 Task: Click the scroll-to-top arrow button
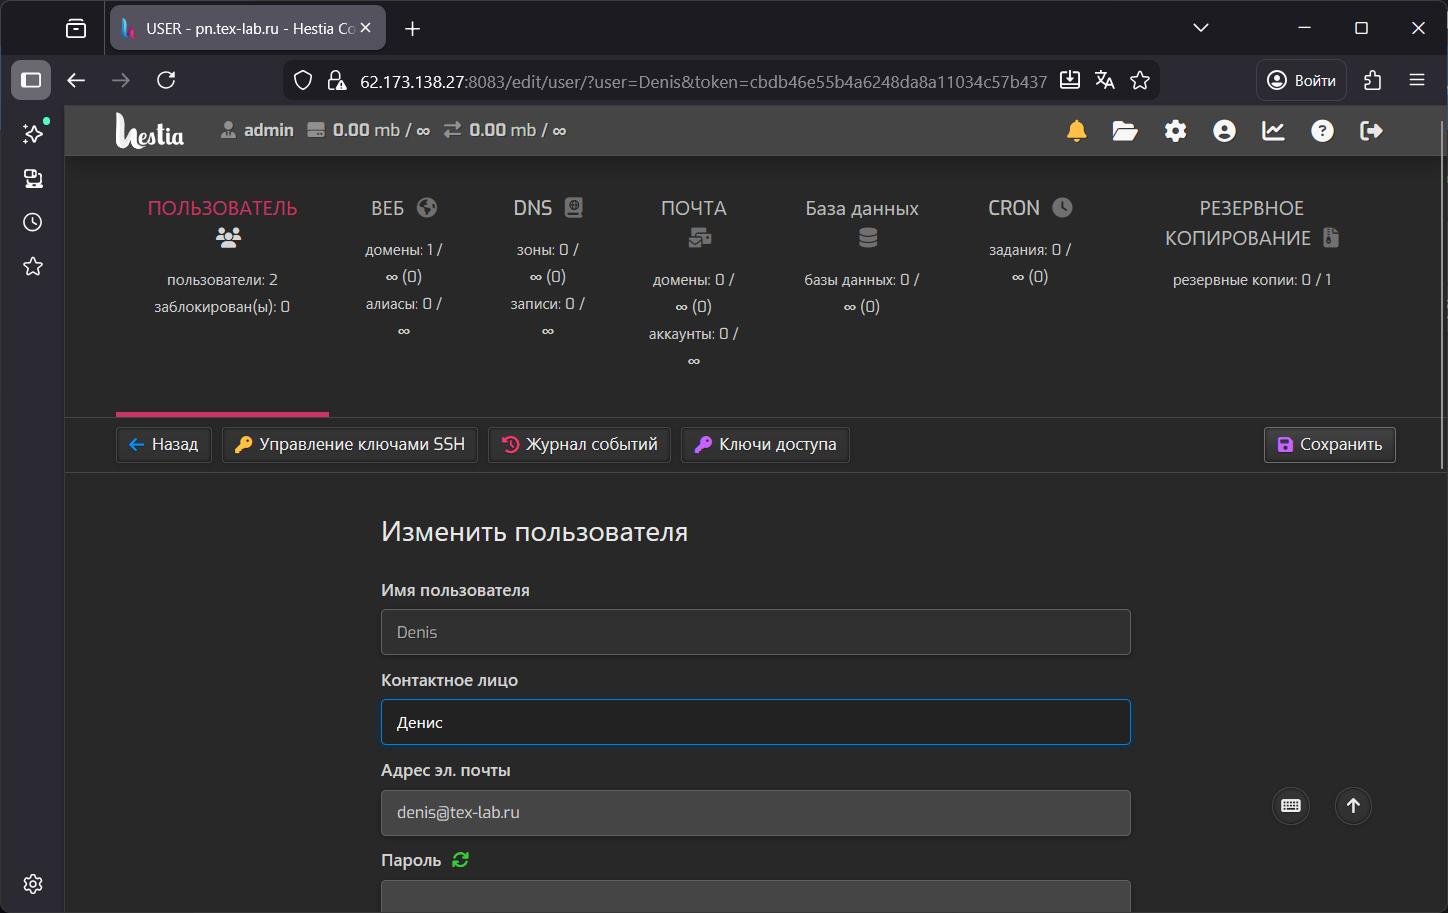point(1353,806)
